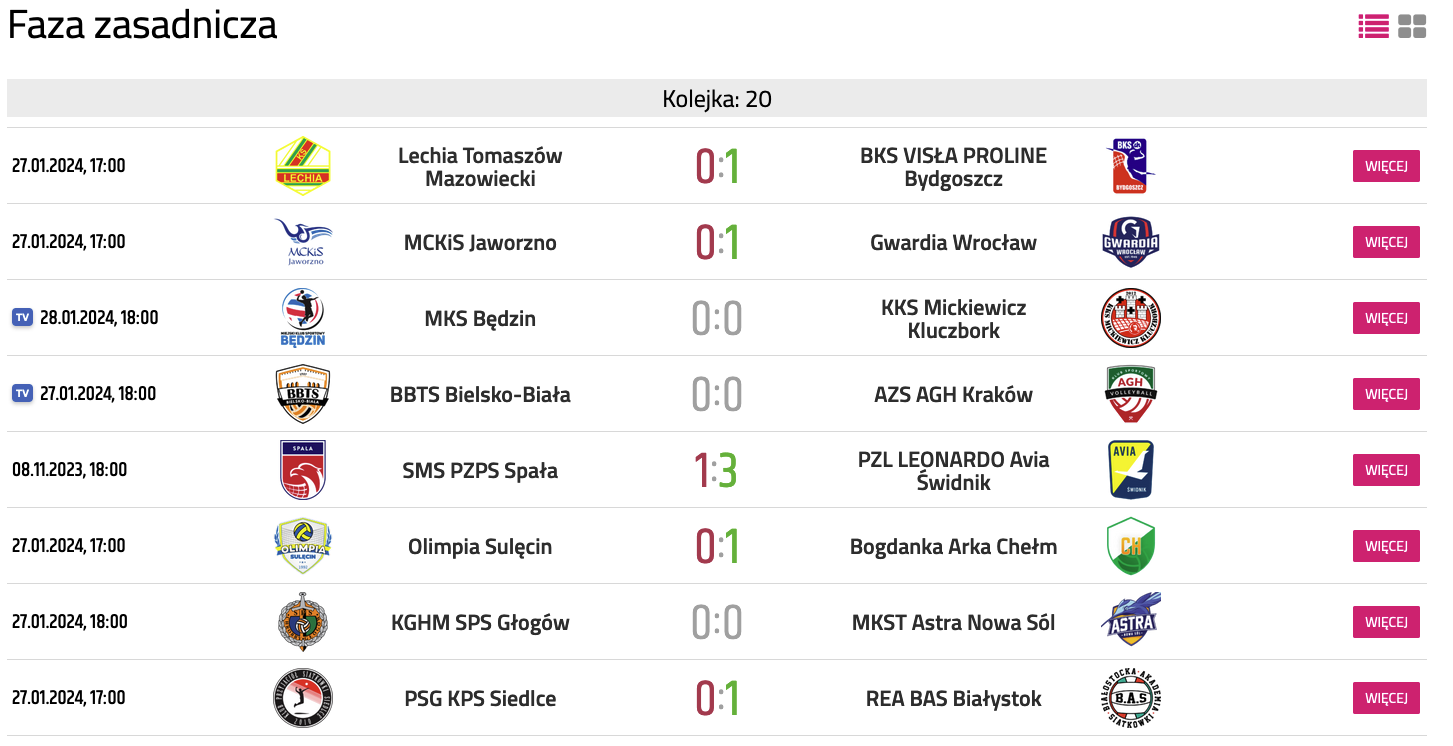Click WIĘCEJ for the SMS PZPS Spała match

click(x=1386, y=470)
